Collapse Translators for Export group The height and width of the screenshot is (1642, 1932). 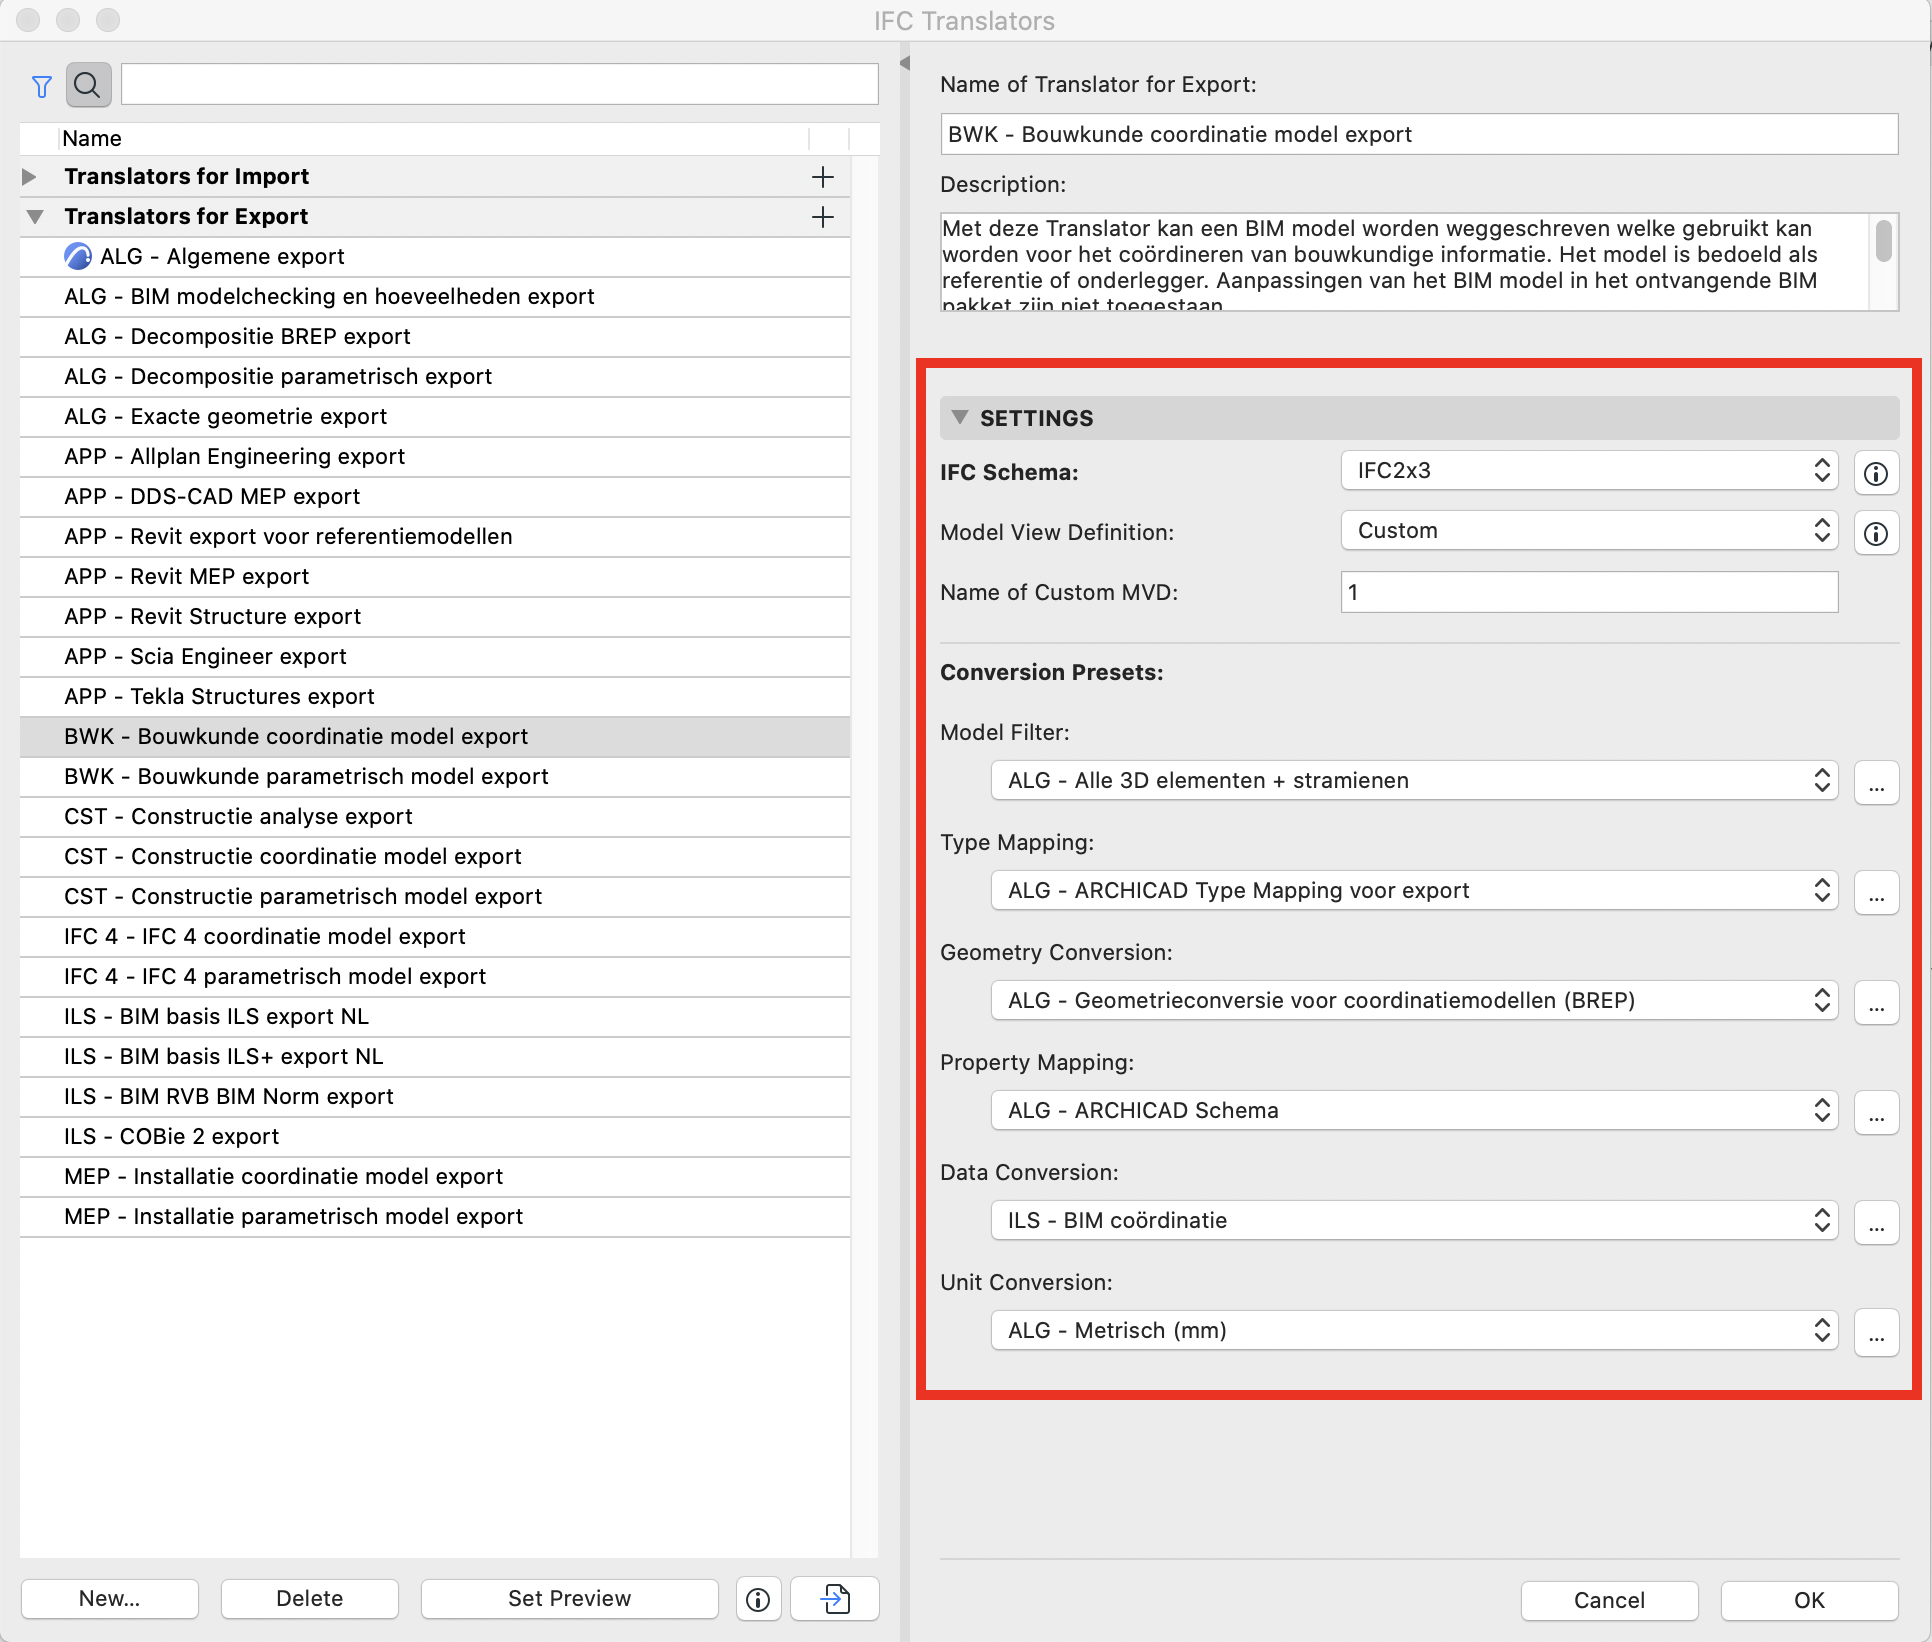[x=35, y=217]
